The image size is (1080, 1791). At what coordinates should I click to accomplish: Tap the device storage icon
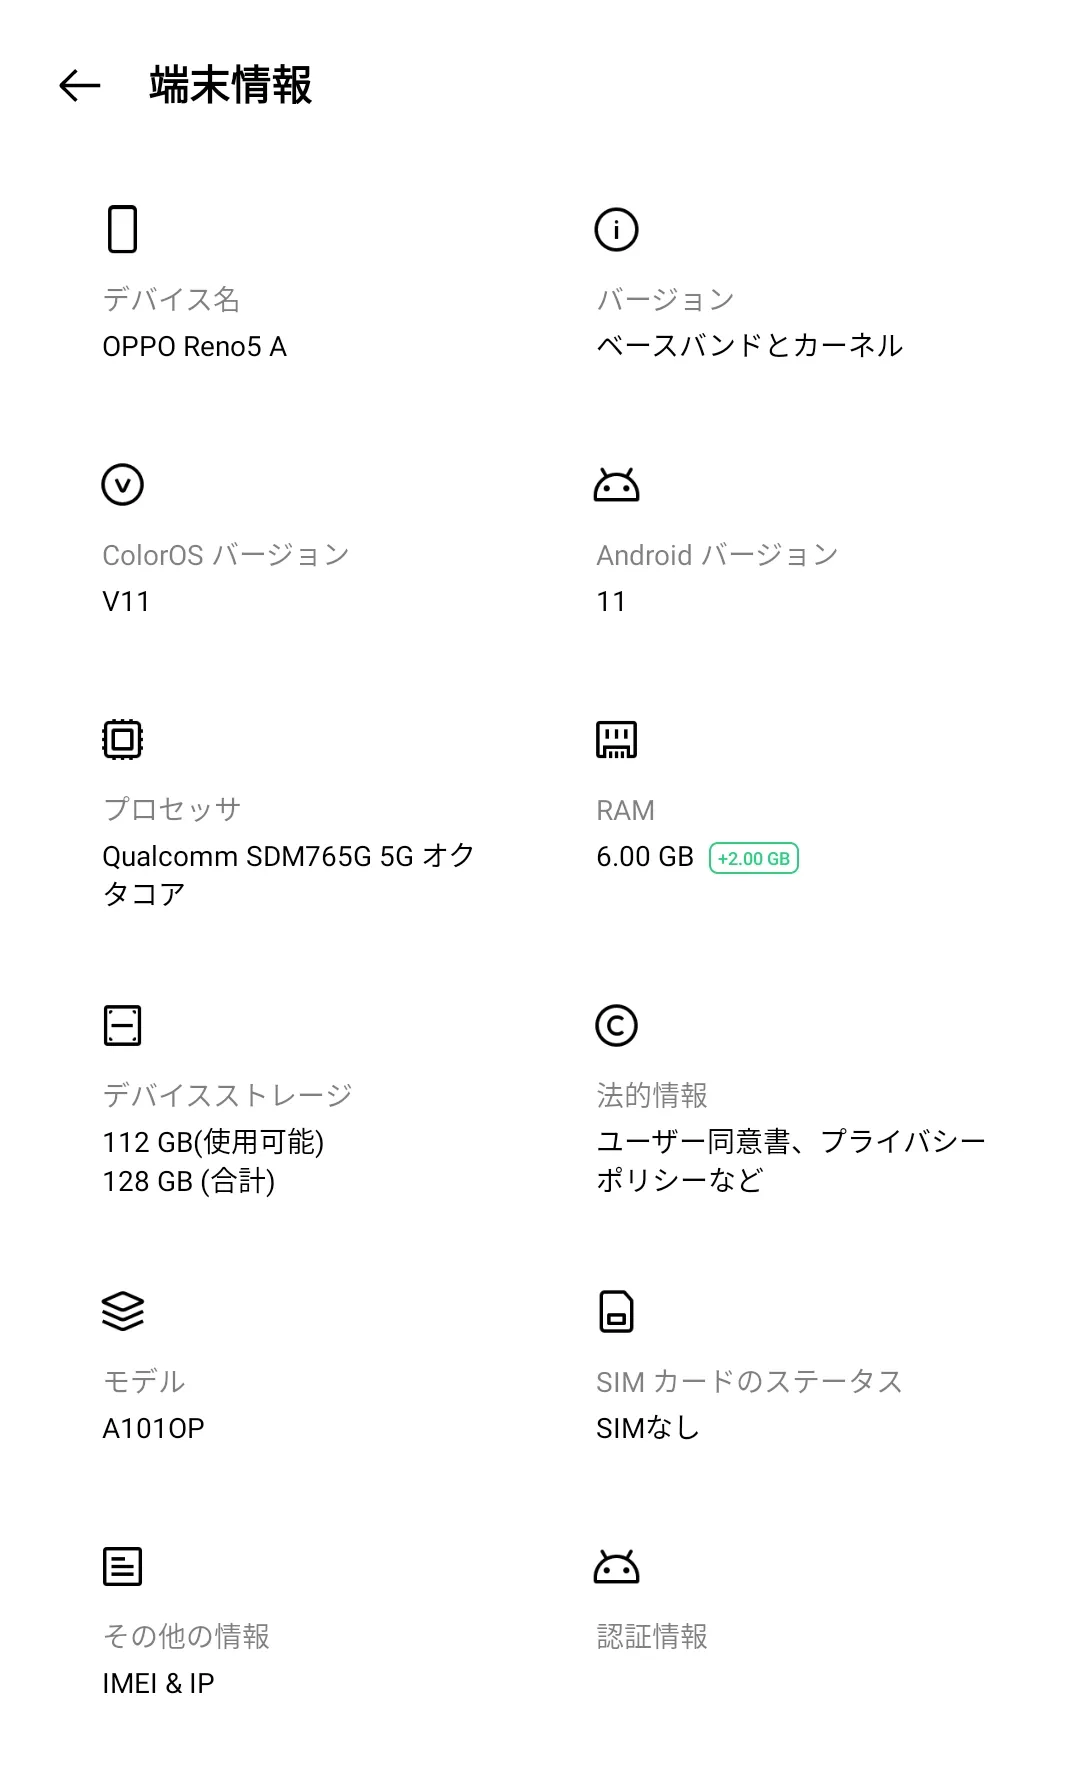coord(122,1026)
